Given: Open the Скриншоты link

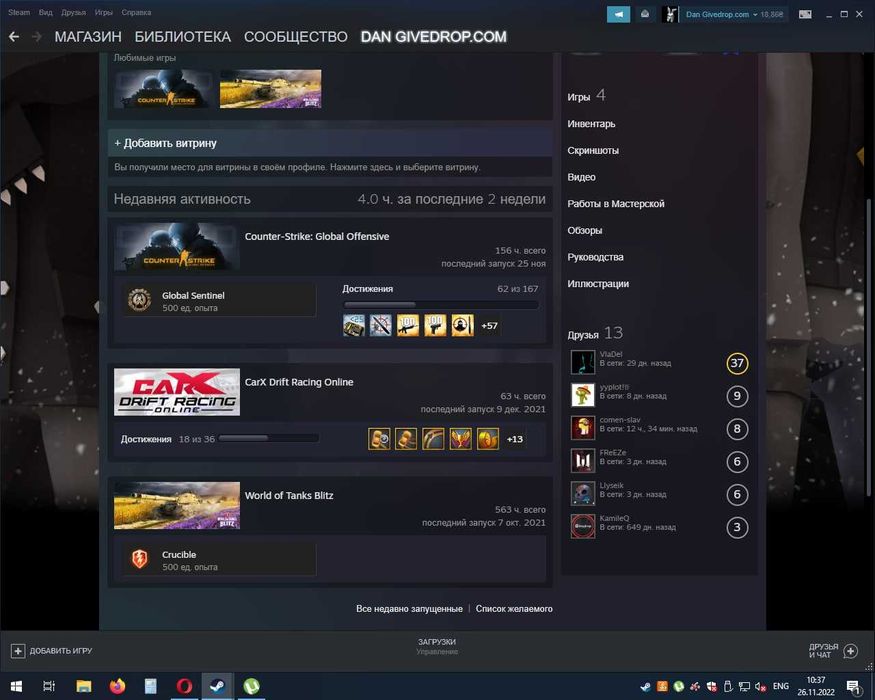Looking at the screenshot, I should 593,150.
